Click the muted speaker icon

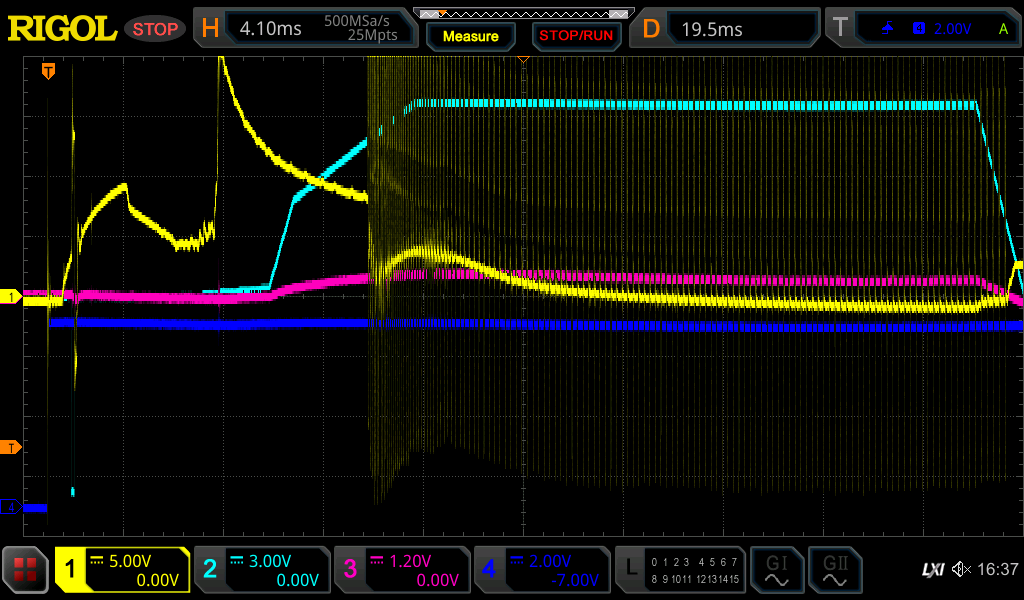(961, 570)
